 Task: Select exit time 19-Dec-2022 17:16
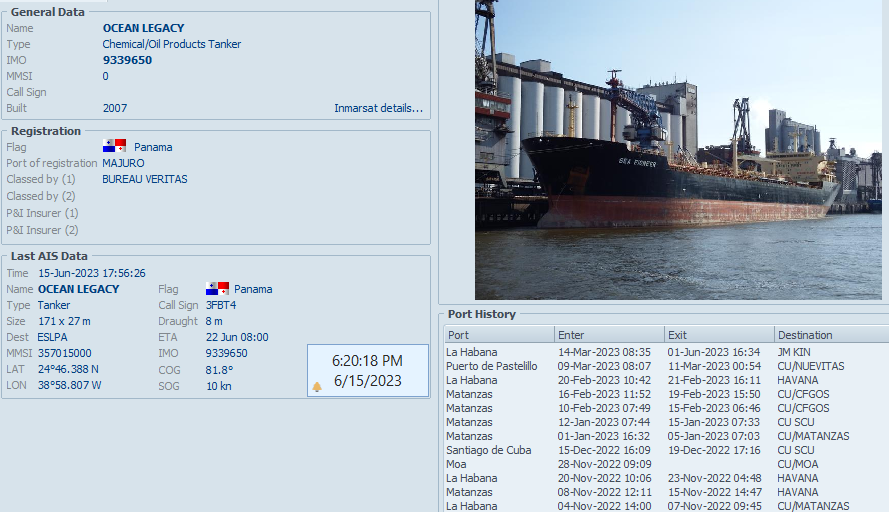tap(714, 450)
